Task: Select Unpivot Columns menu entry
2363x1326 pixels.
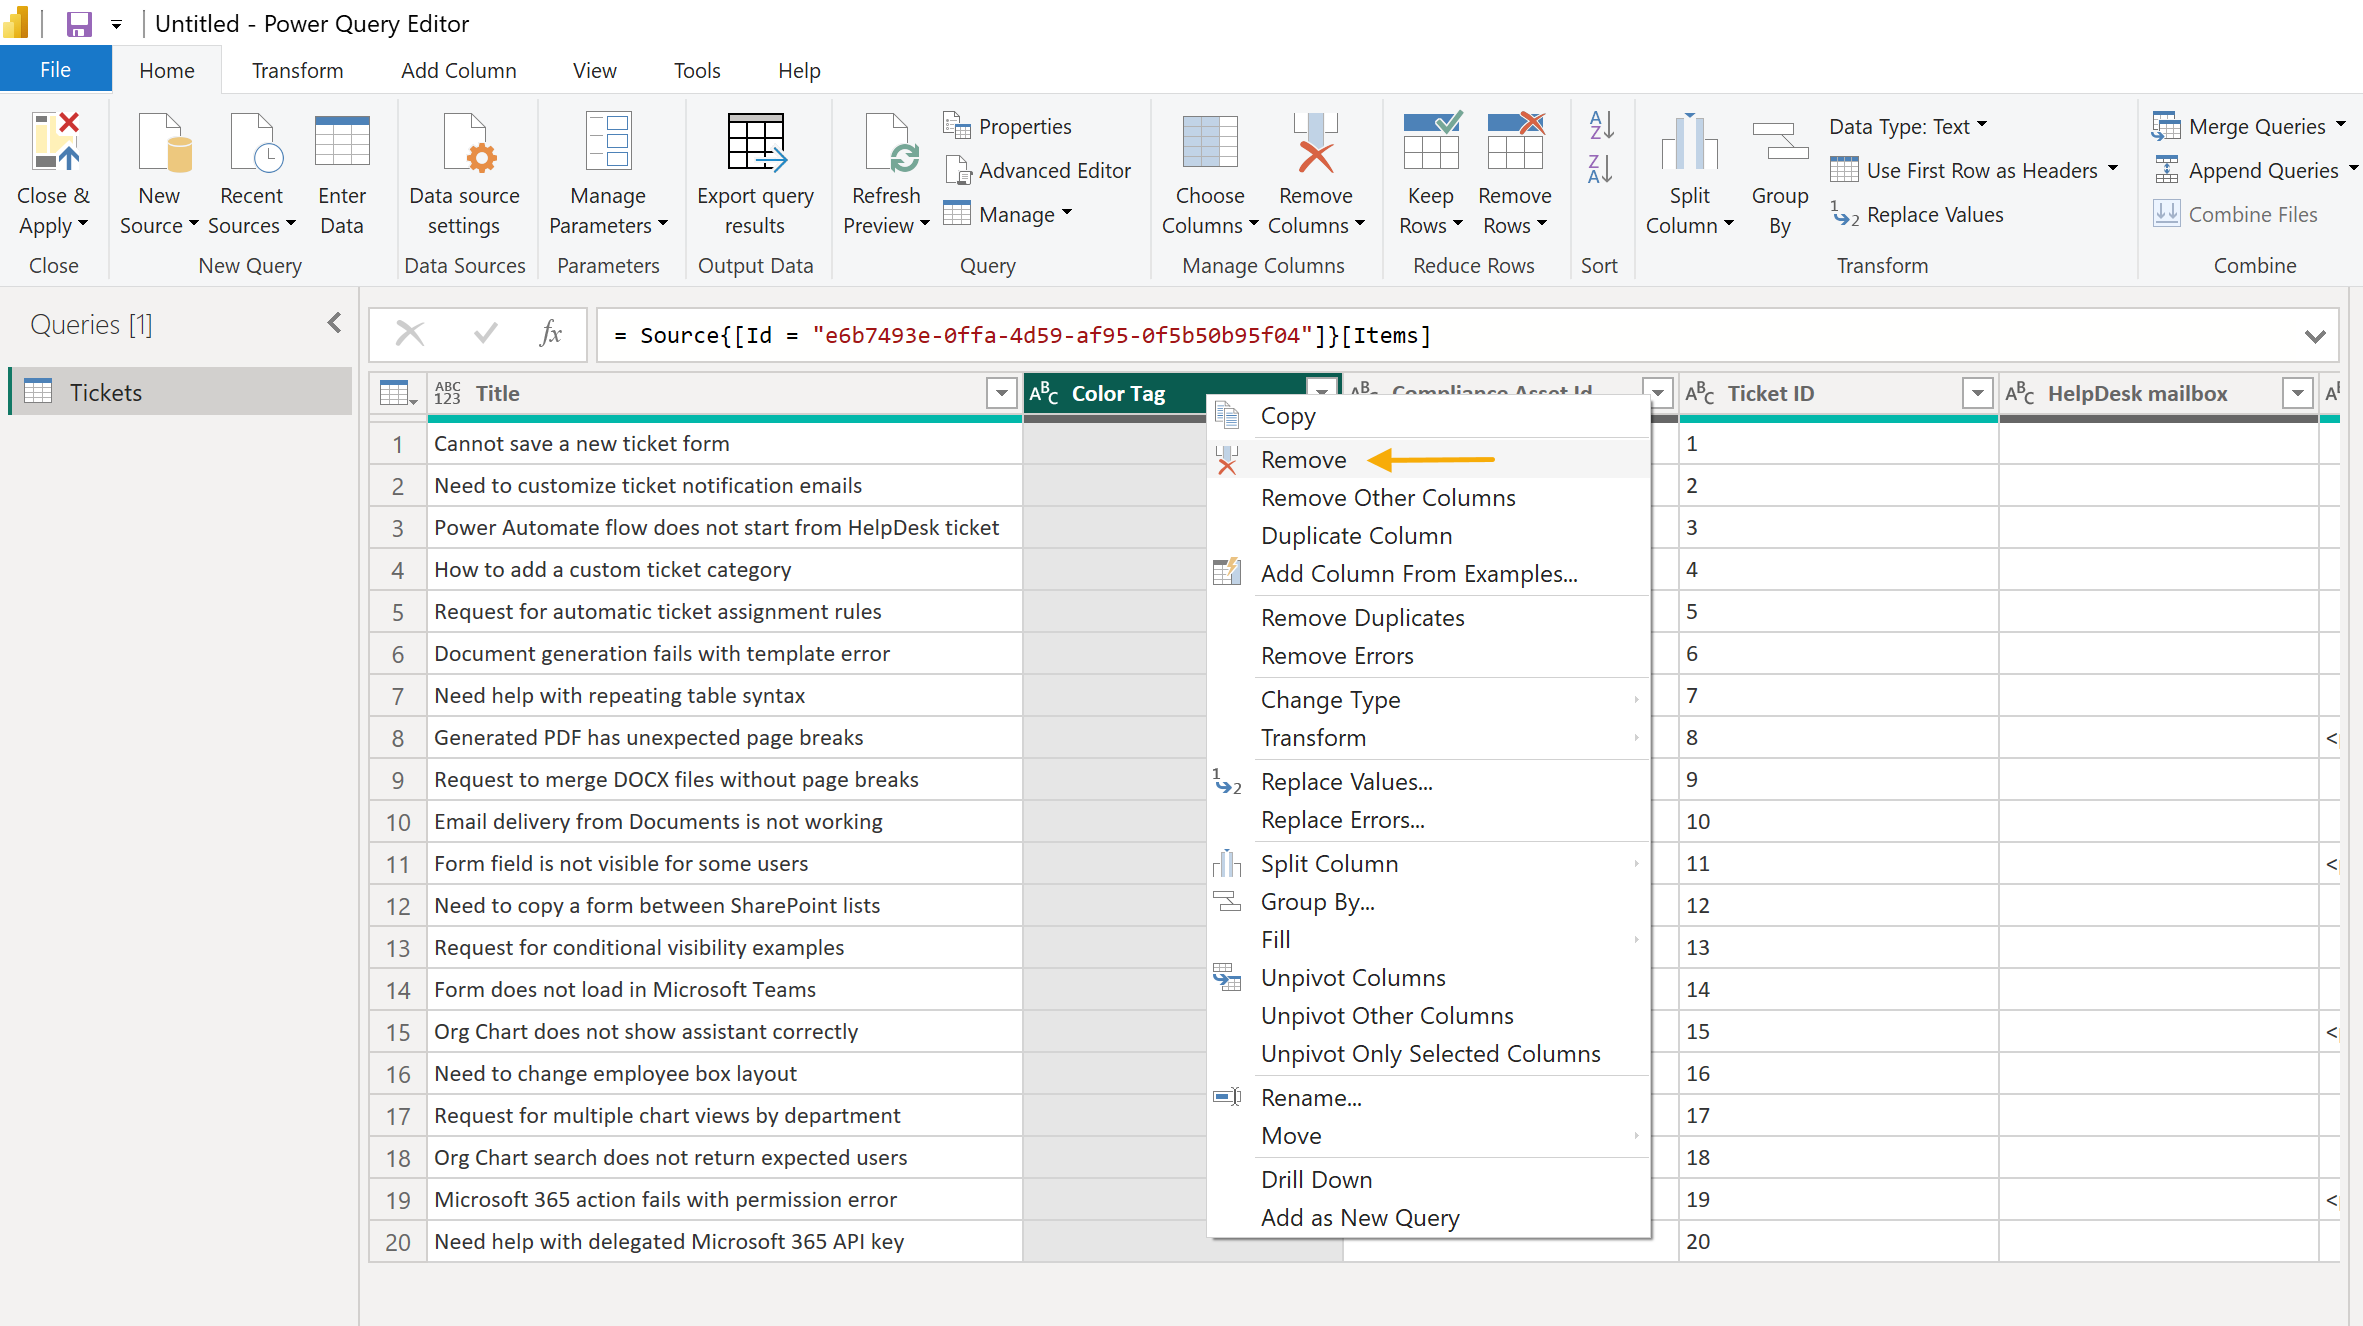Action: [x=1428, y=978]
